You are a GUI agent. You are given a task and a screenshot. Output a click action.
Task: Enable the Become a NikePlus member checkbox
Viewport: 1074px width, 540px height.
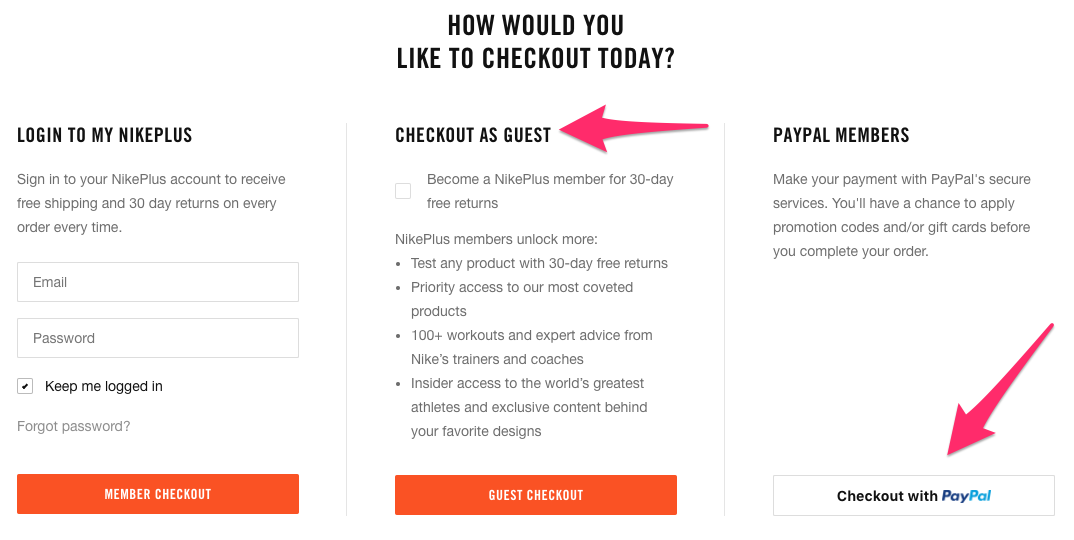click(x=403, y=191)
